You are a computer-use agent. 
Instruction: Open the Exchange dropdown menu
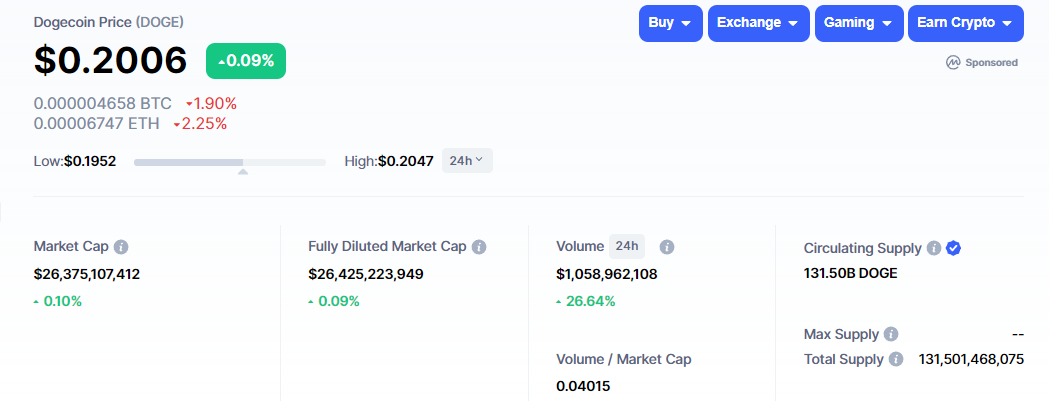coord(759,23)
